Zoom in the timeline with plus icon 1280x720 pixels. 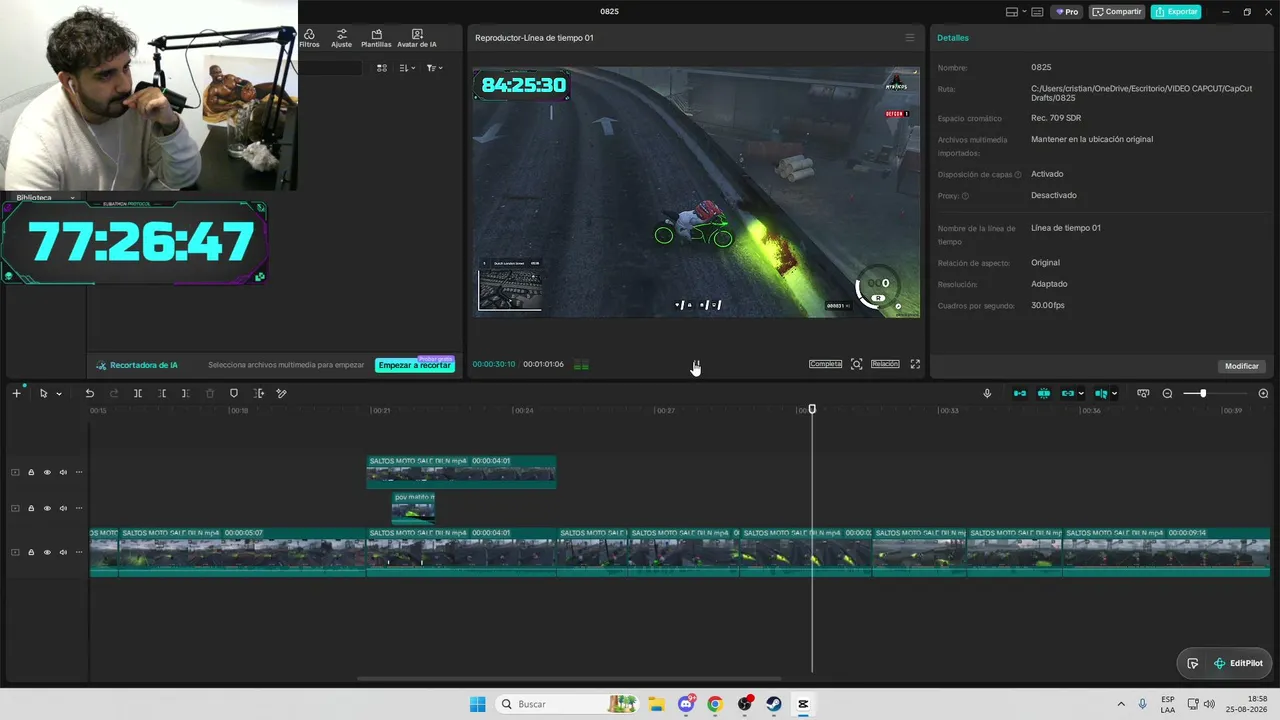pyautogui.click(x=1263, y=393)
